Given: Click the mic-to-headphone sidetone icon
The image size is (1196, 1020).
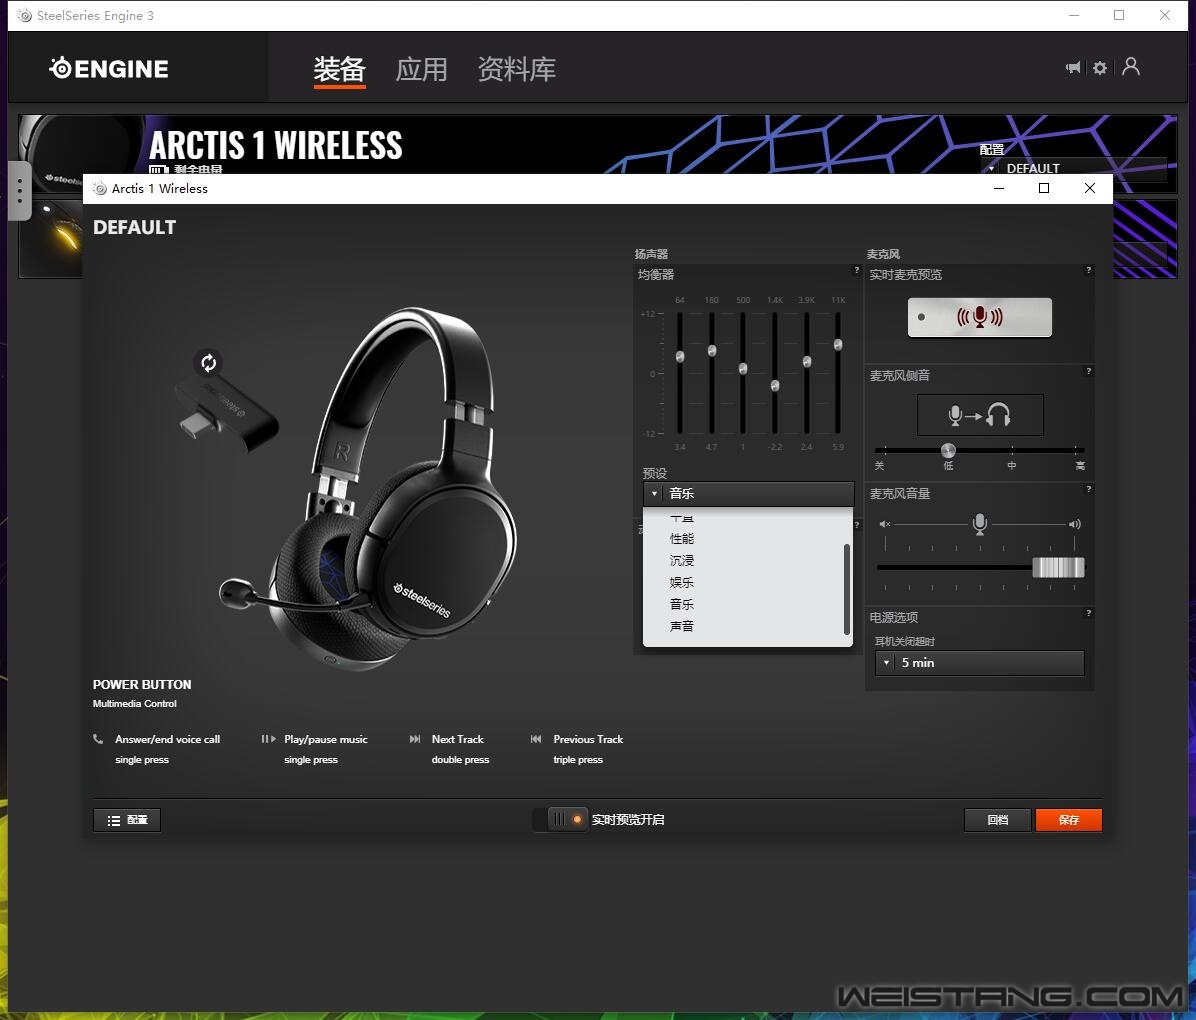Looking at the screenshot, I should tap(980, 415).
